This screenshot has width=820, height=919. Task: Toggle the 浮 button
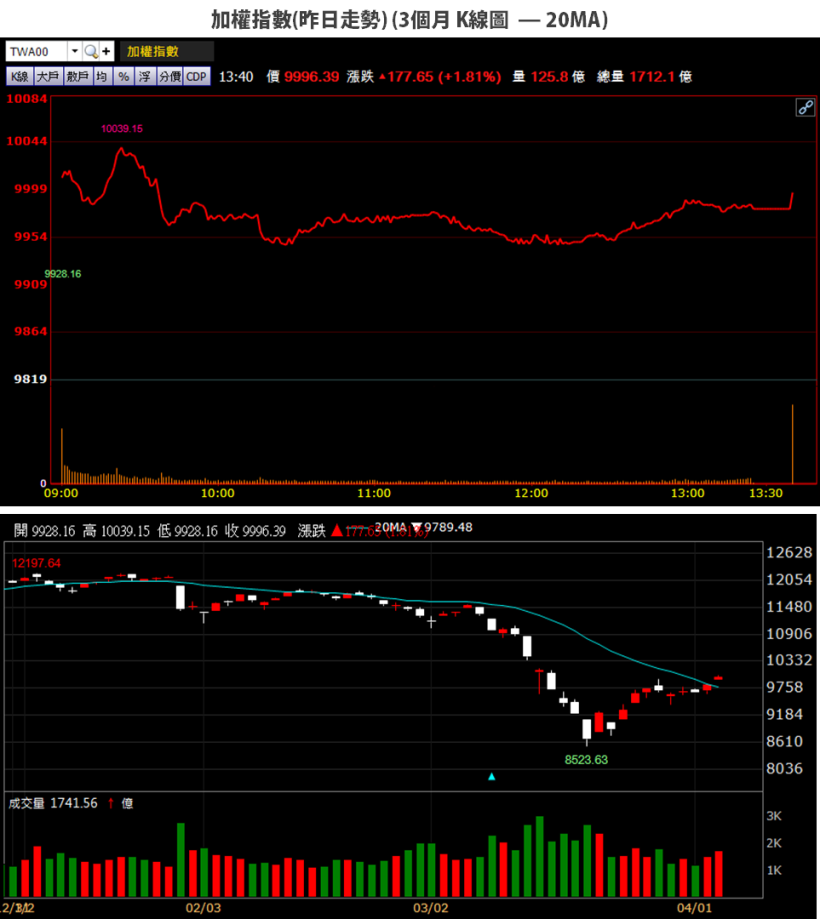tap(145, 76)
